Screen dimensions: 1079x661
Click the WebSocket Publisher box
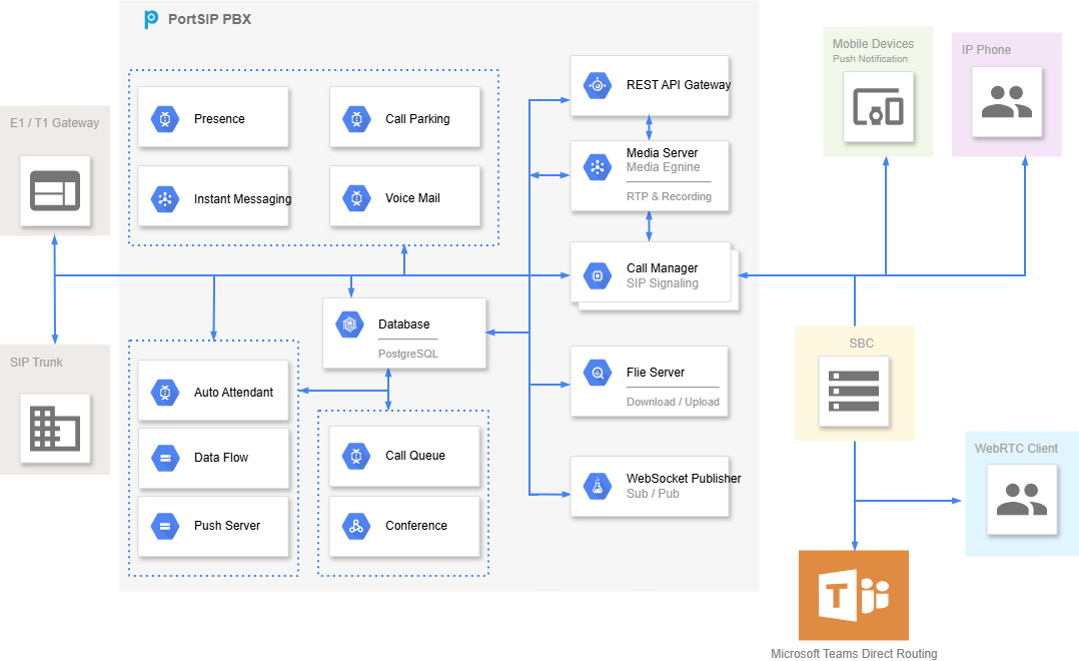click(649, 486)
